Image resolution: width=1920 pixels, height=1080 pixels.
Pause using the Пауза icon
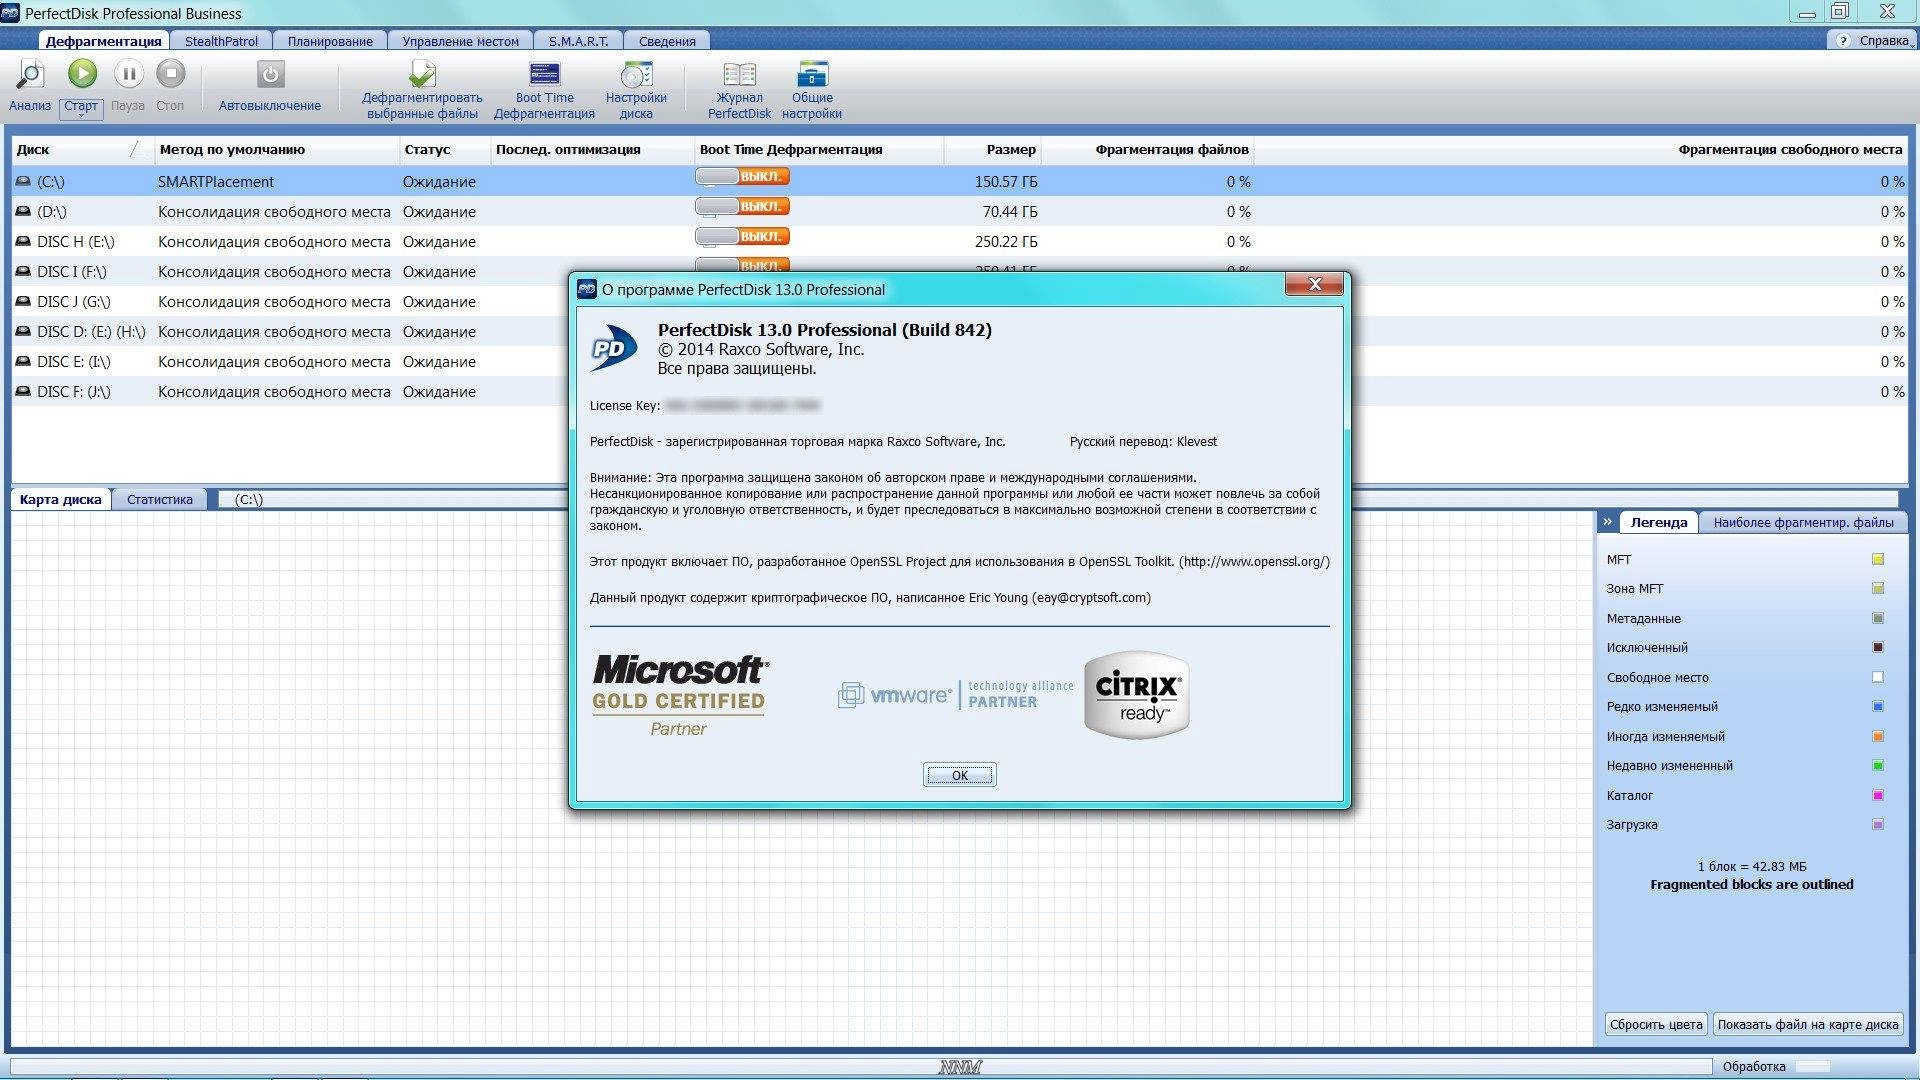(128, 73)
